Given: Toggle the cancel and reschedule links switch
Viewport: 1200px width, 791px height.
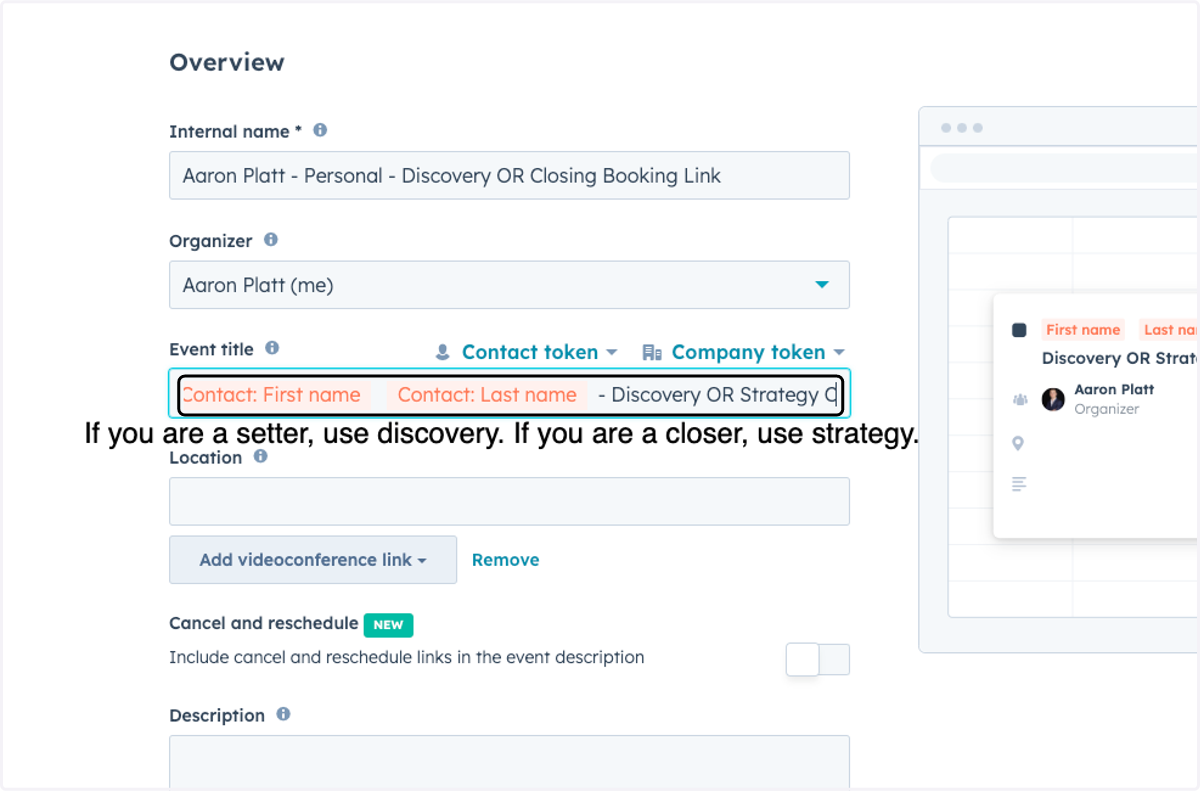Looking at the screenshot, I should [818, 659].
